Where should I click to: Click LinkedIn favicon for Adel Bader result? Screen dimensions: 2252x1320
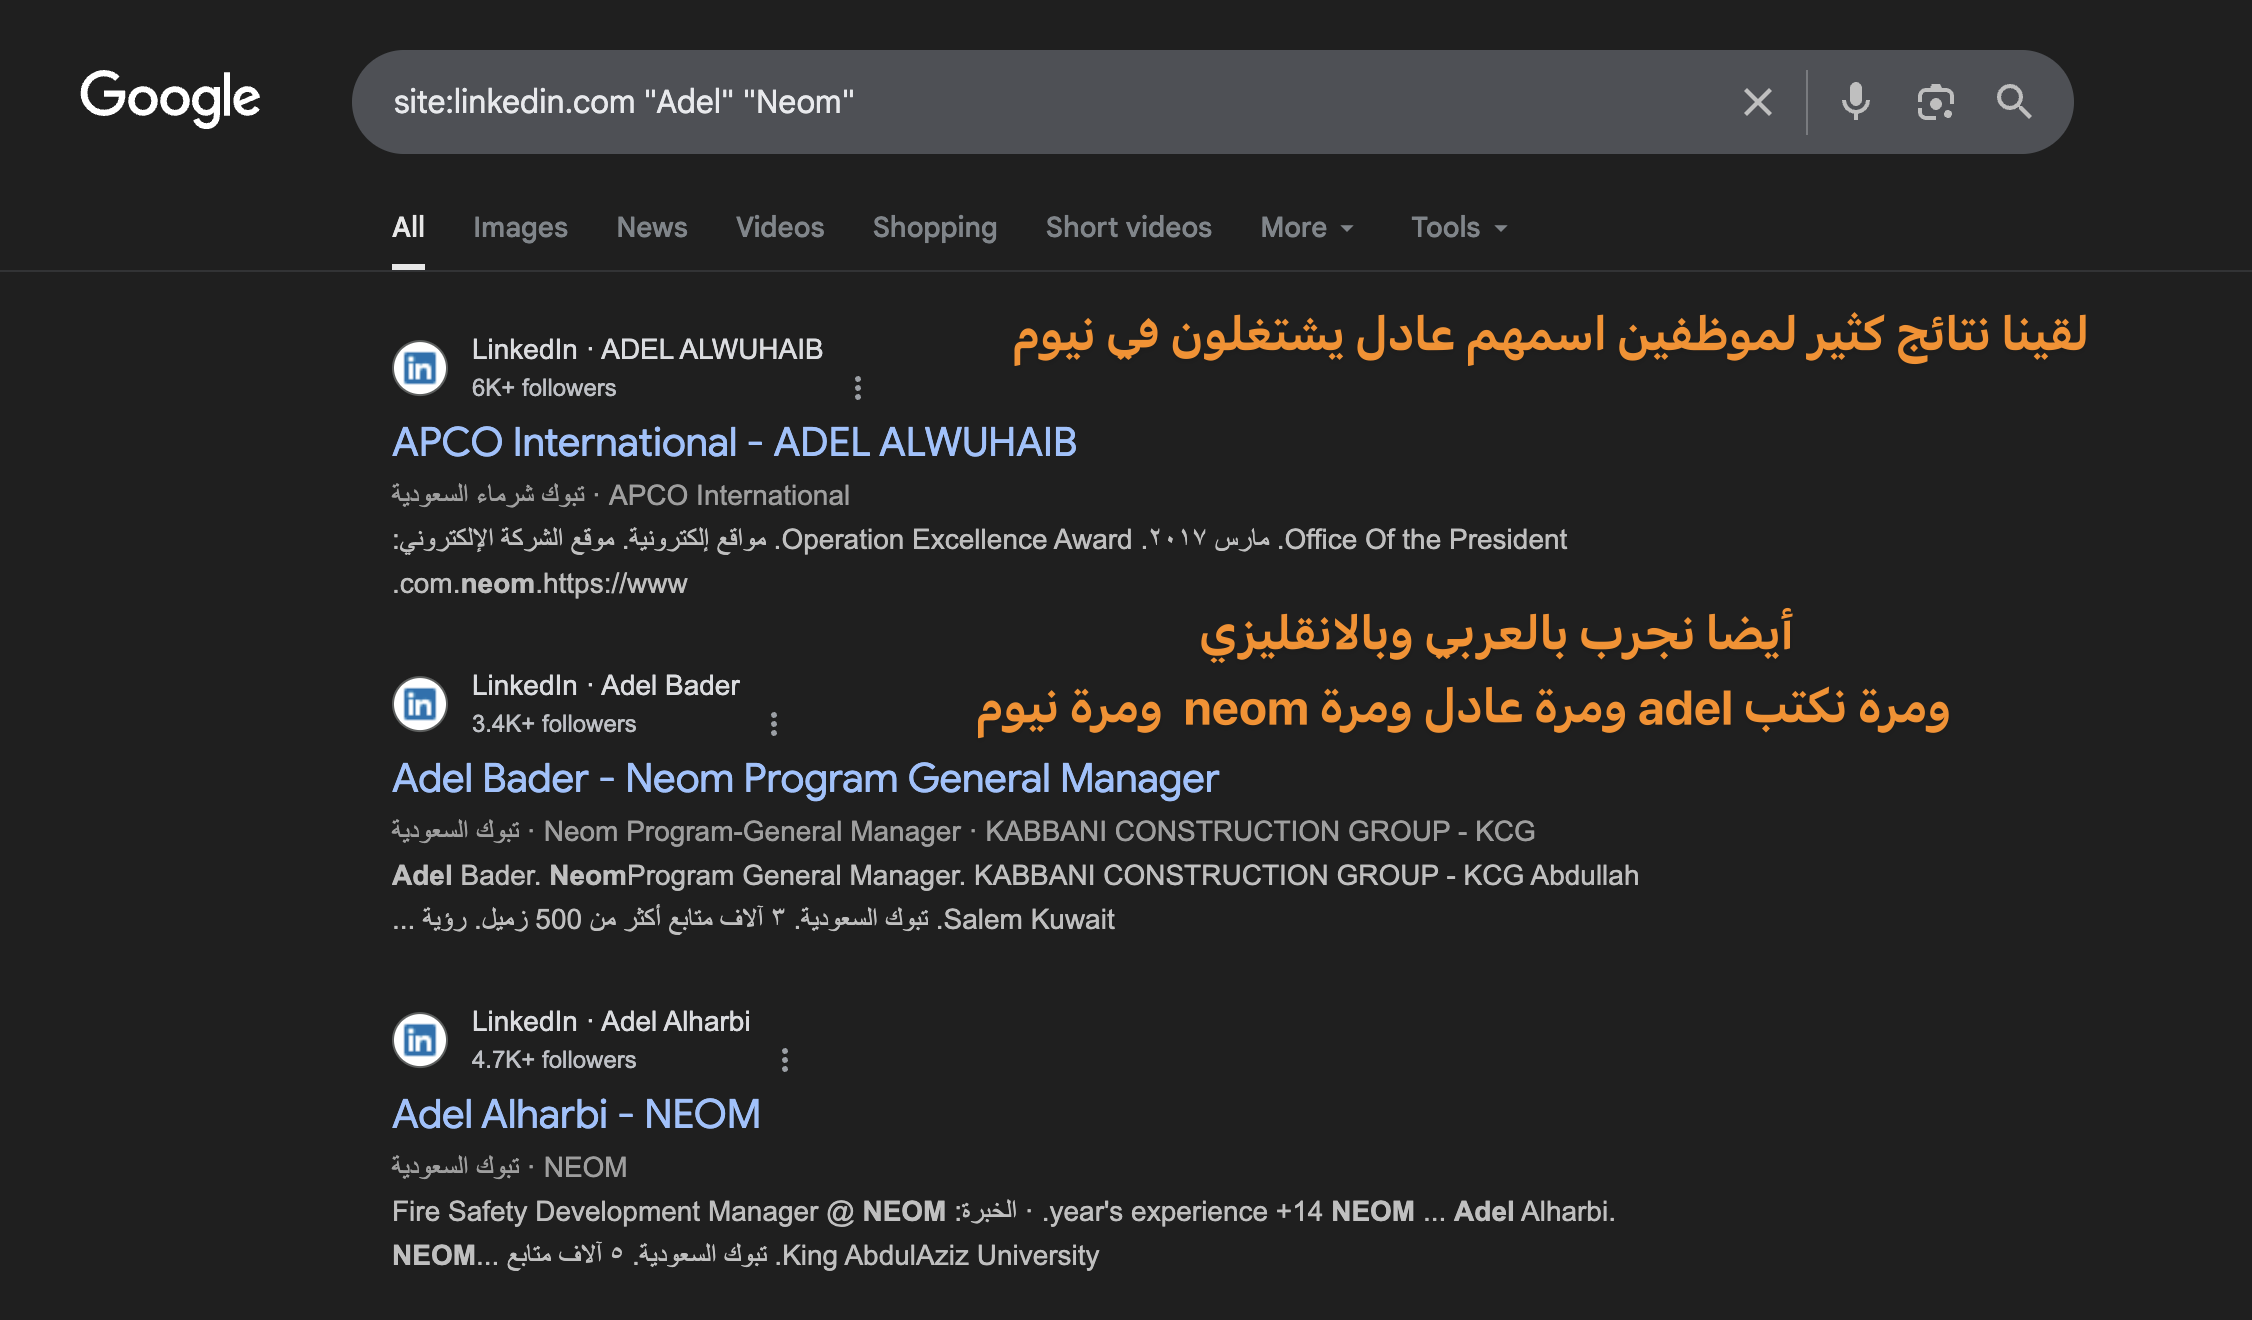420,704
